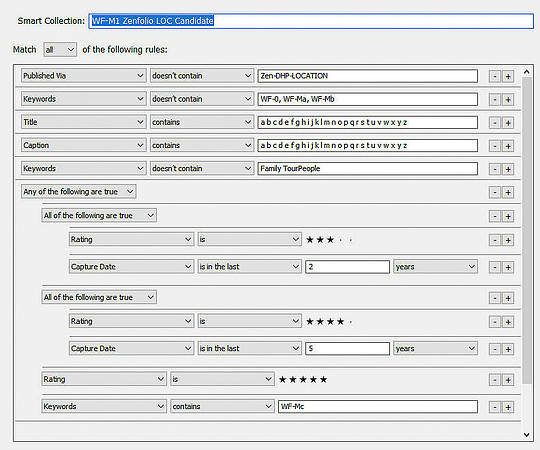Click the Title alphabet text field
This screenshot has width=540, height=450.
tap(367, 122)
